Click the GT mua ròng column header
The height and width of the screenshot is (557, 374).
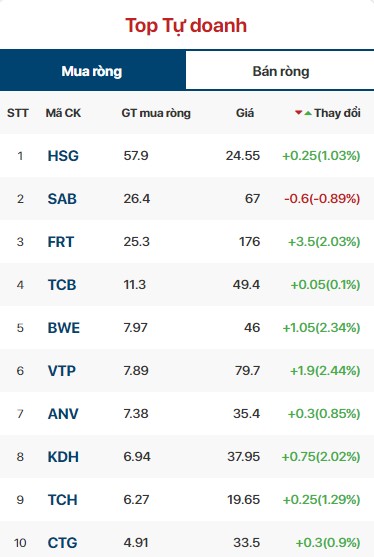click(156, 113)
